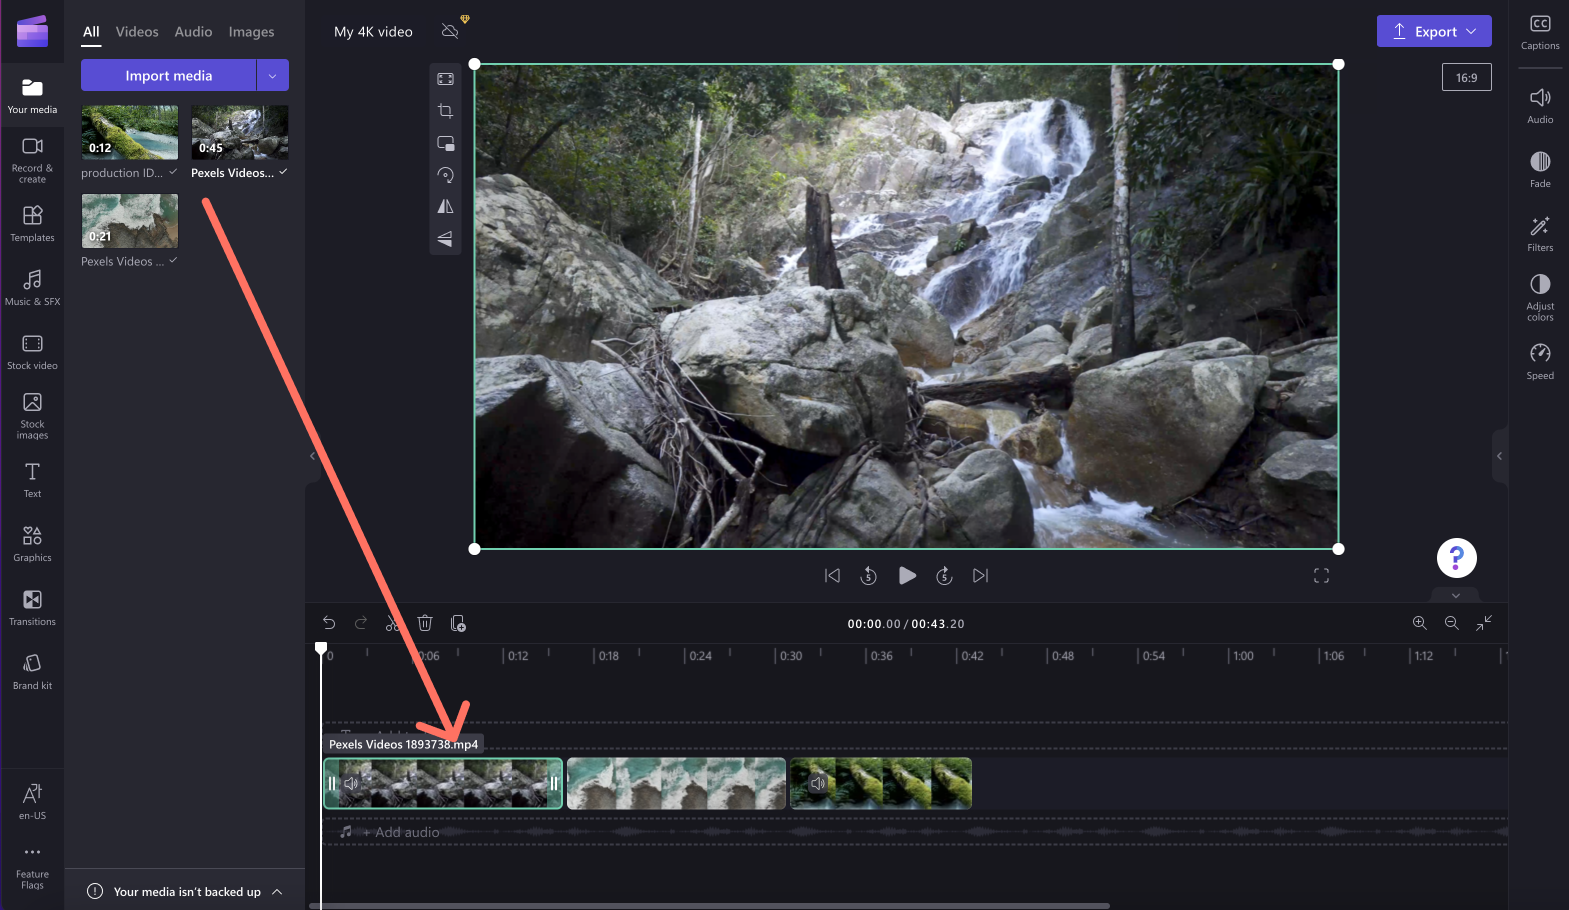Mute the green mossy clip's audio

coord(818,783)
